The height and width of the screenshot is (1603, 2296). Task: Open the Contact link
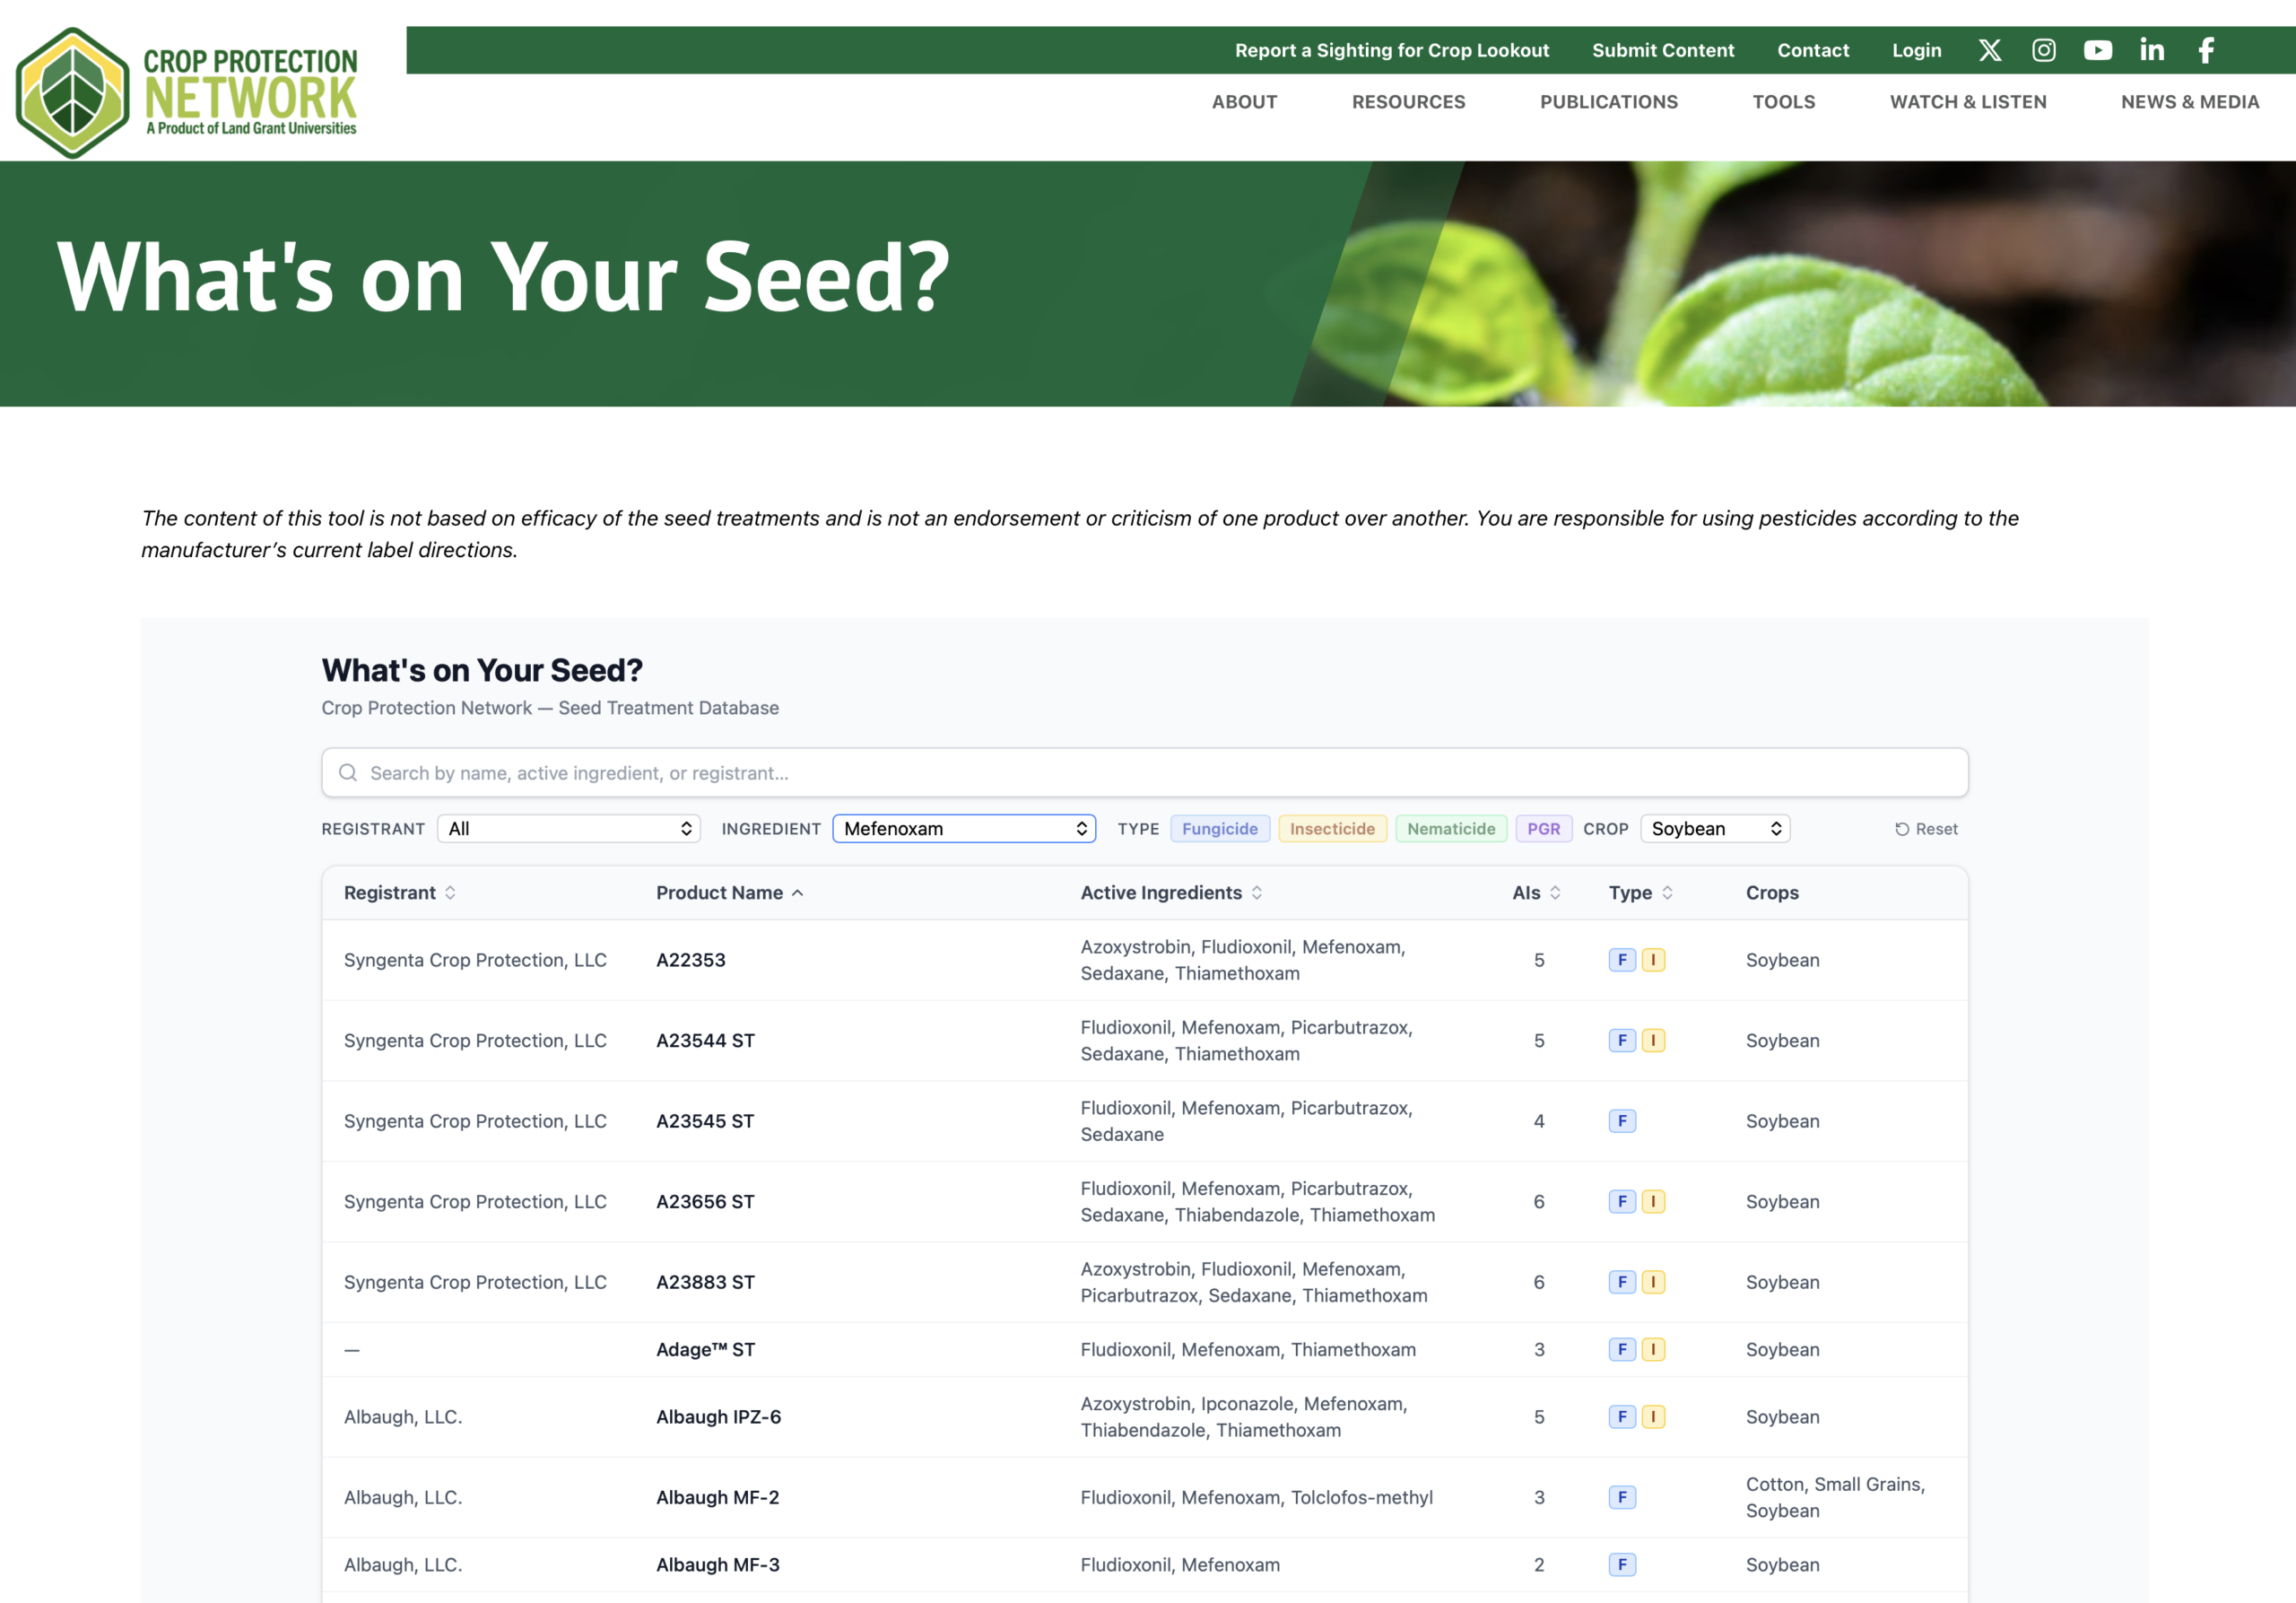point(1812,50)
